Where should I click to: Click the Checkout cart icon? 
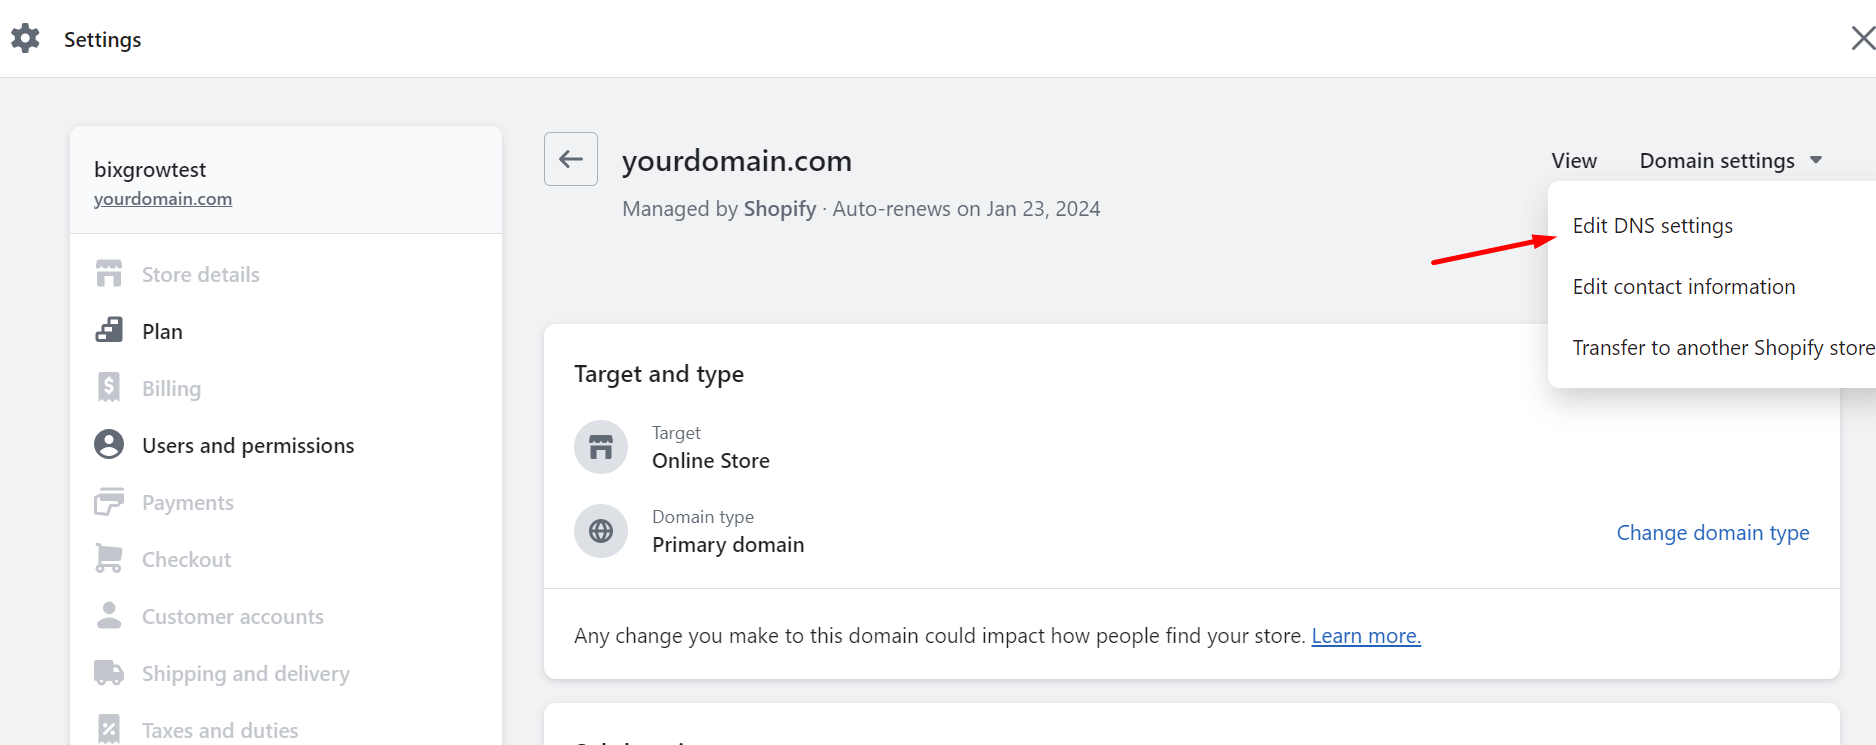(x=109, y=559)
